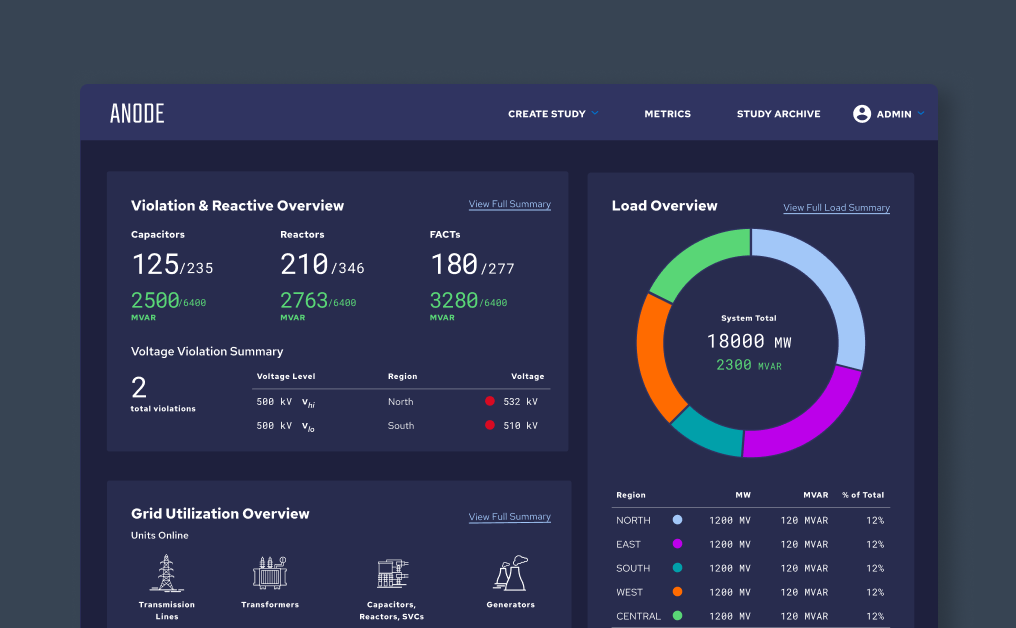Expand the Create Study dropdown chevron
Viewport: 1016px width, 628px height.
[x=595, y=113]
